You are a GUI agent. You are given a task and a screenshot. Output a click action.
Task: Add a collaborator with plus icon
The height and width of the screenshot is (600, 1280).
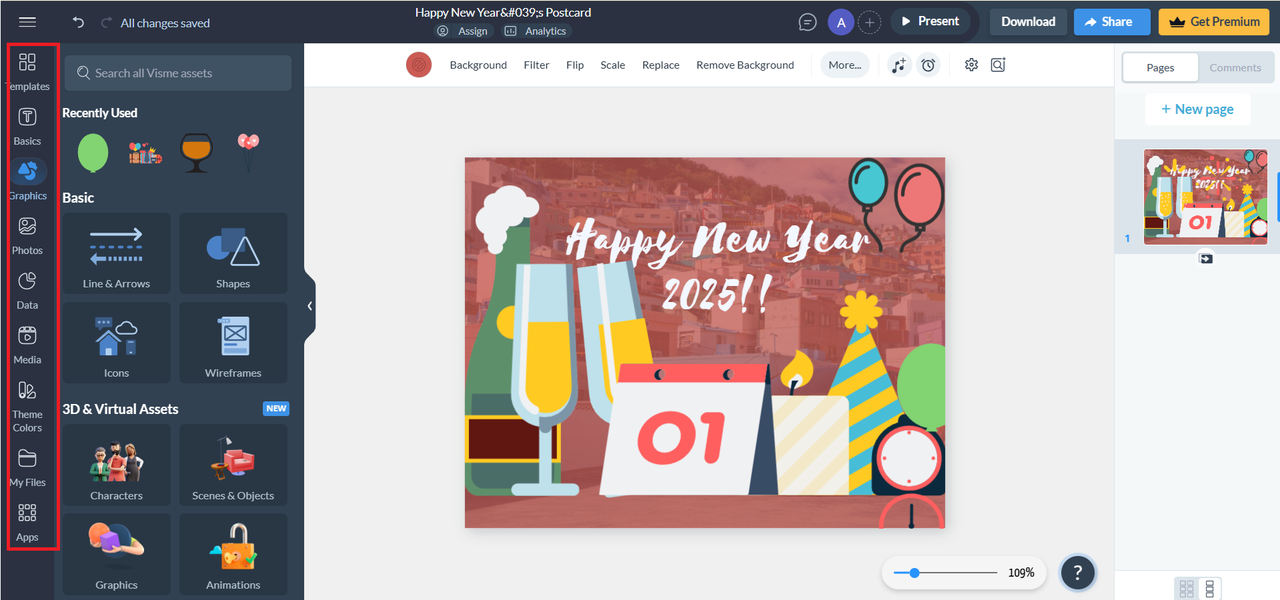(x=870, y=22)
